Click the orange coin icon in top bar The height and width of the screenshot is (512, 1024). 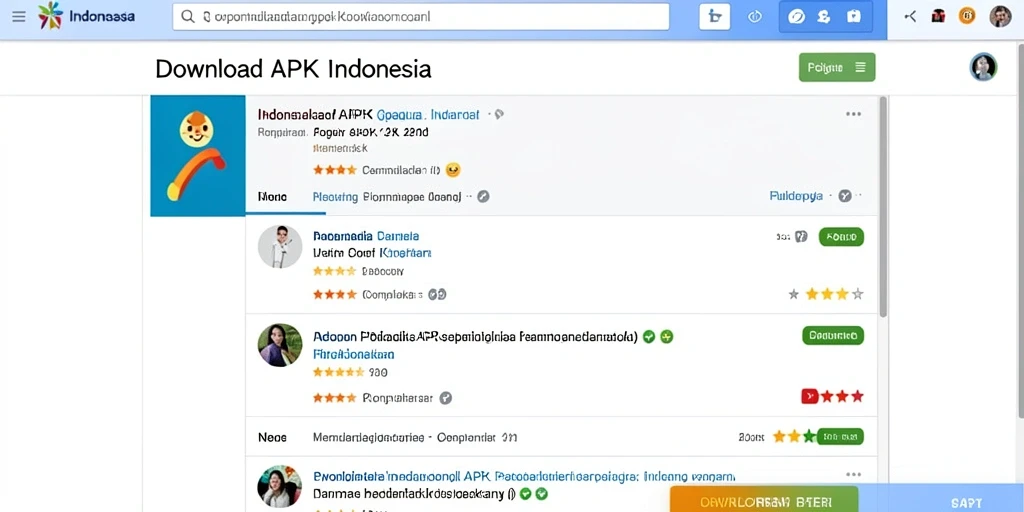pos(967,16)
